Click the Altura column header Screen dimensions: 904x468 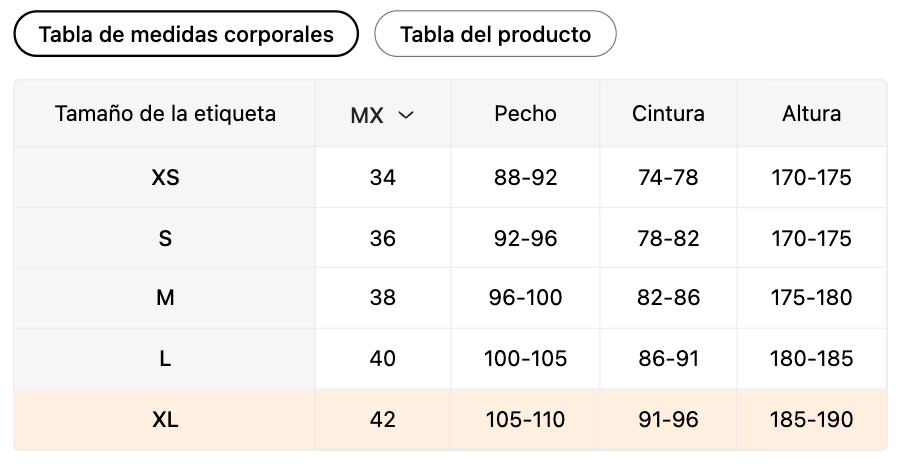pyautogui.click(x=811, y=114)
